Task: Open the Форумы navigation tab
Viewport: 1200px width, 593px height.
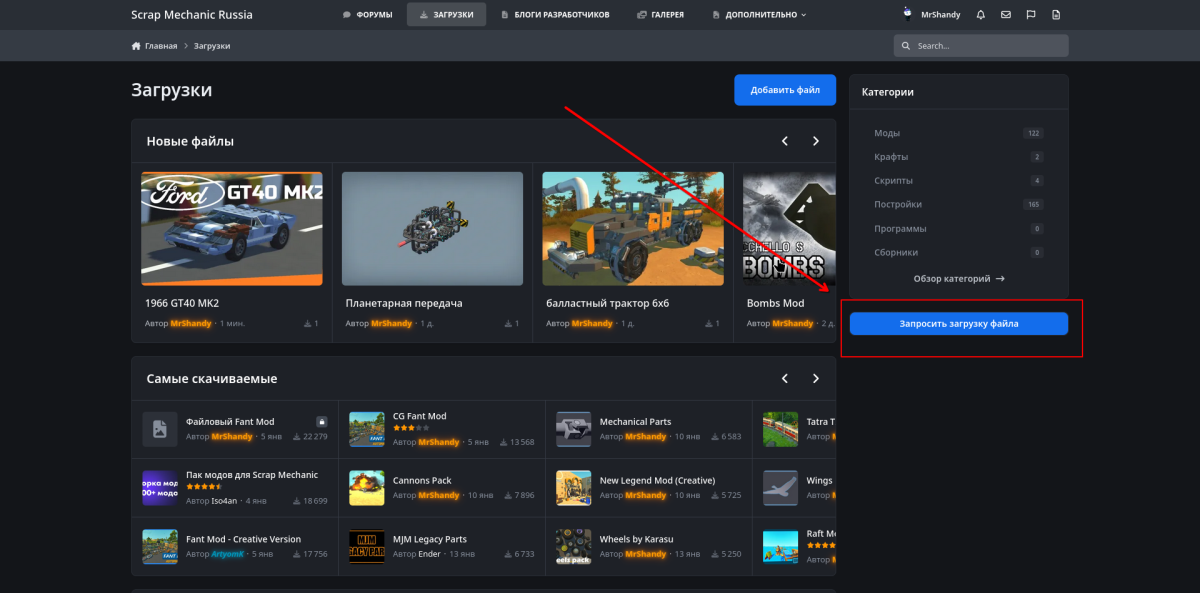Action: [x=367, y=15]
